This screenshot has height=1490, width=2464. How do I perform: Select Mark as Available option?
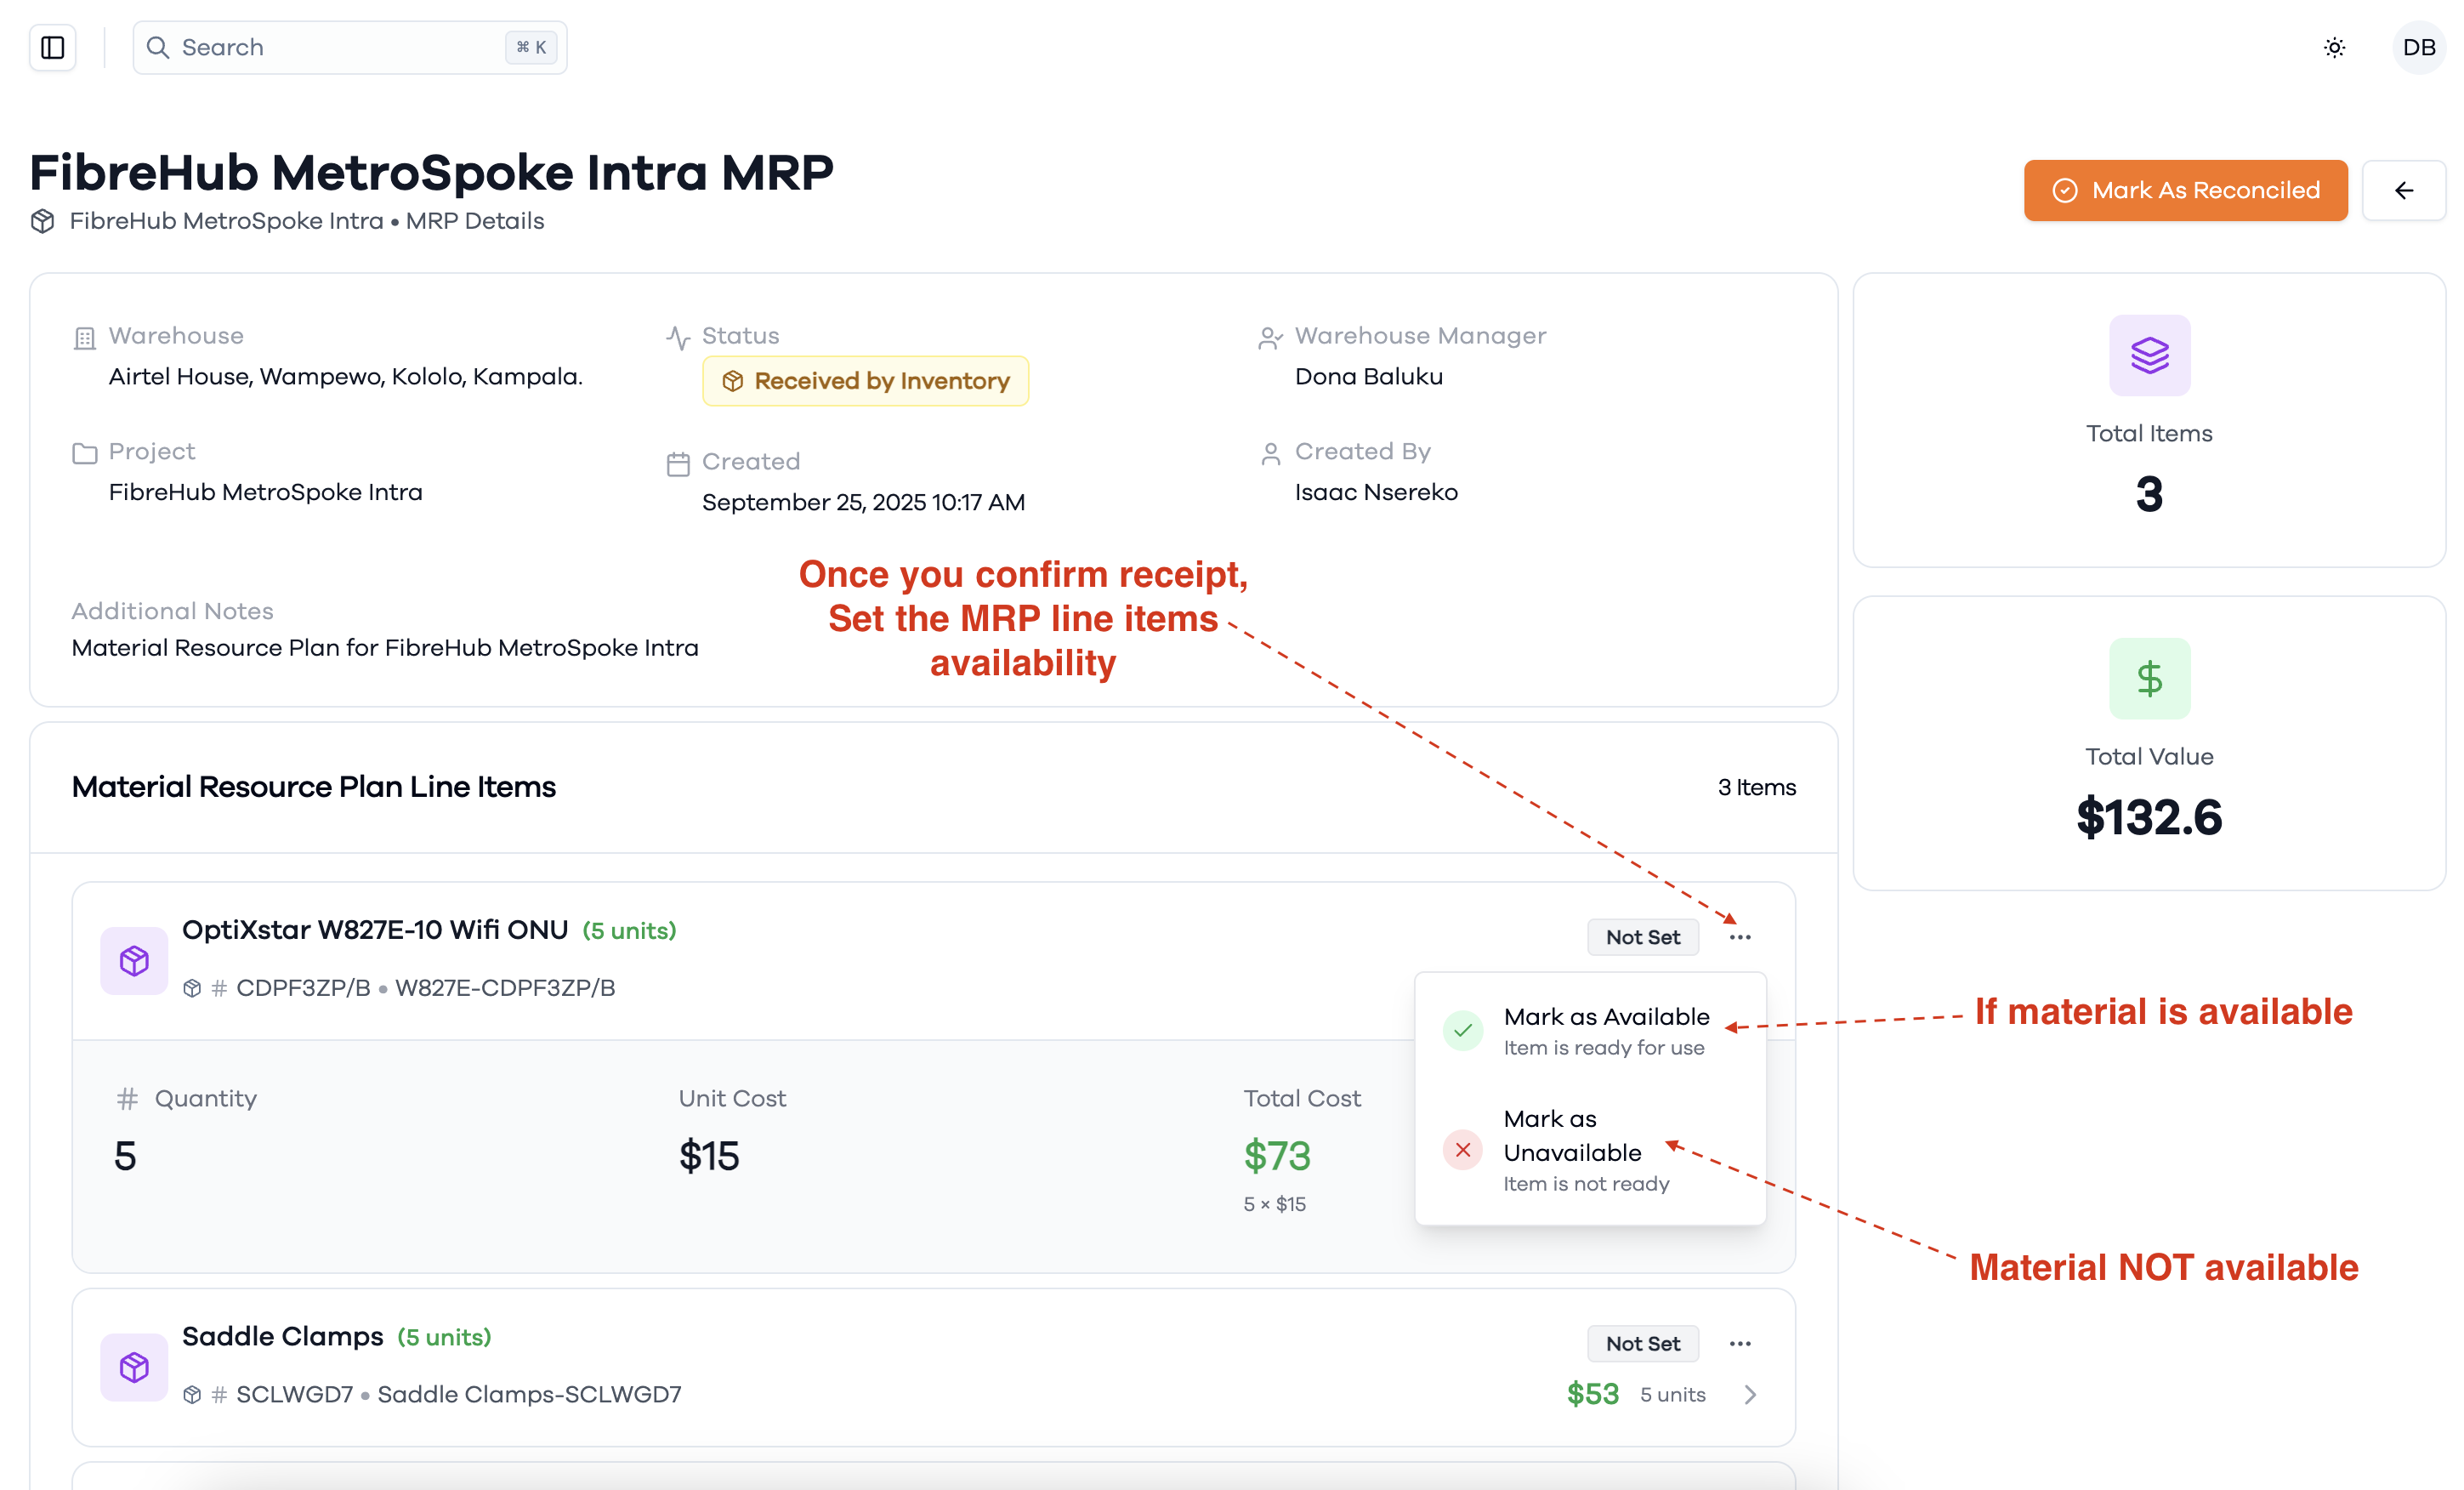1590,1030
